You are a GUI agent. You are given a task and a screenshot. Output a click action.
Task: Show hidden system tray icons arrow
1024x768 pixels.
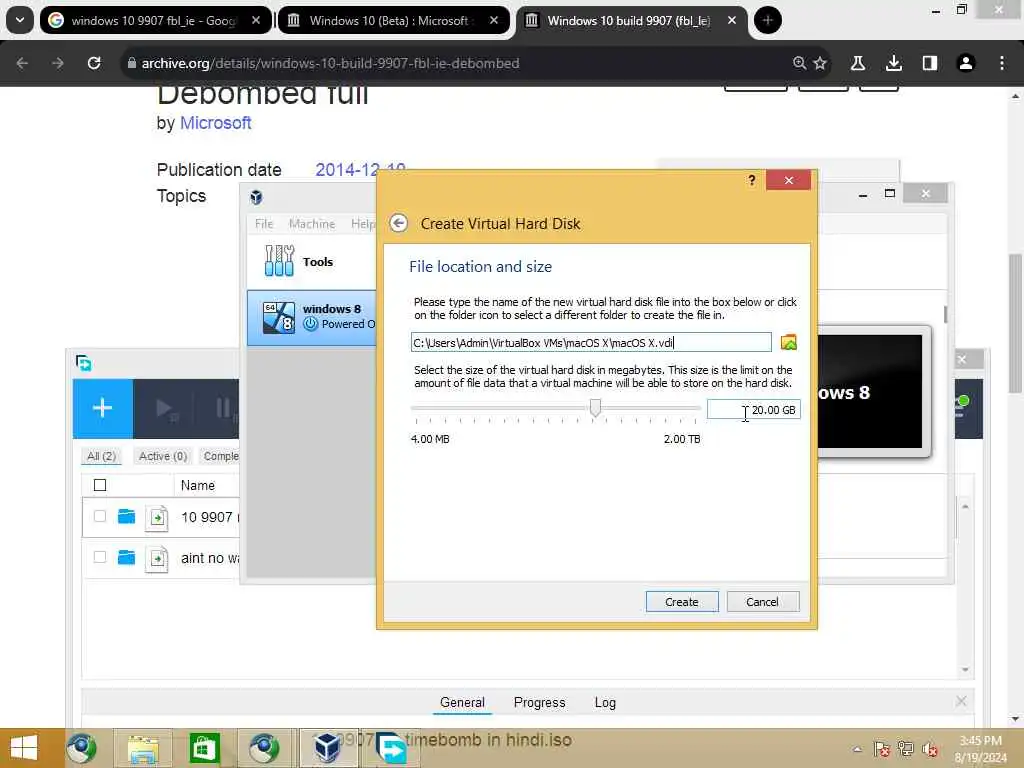point(857,749)
